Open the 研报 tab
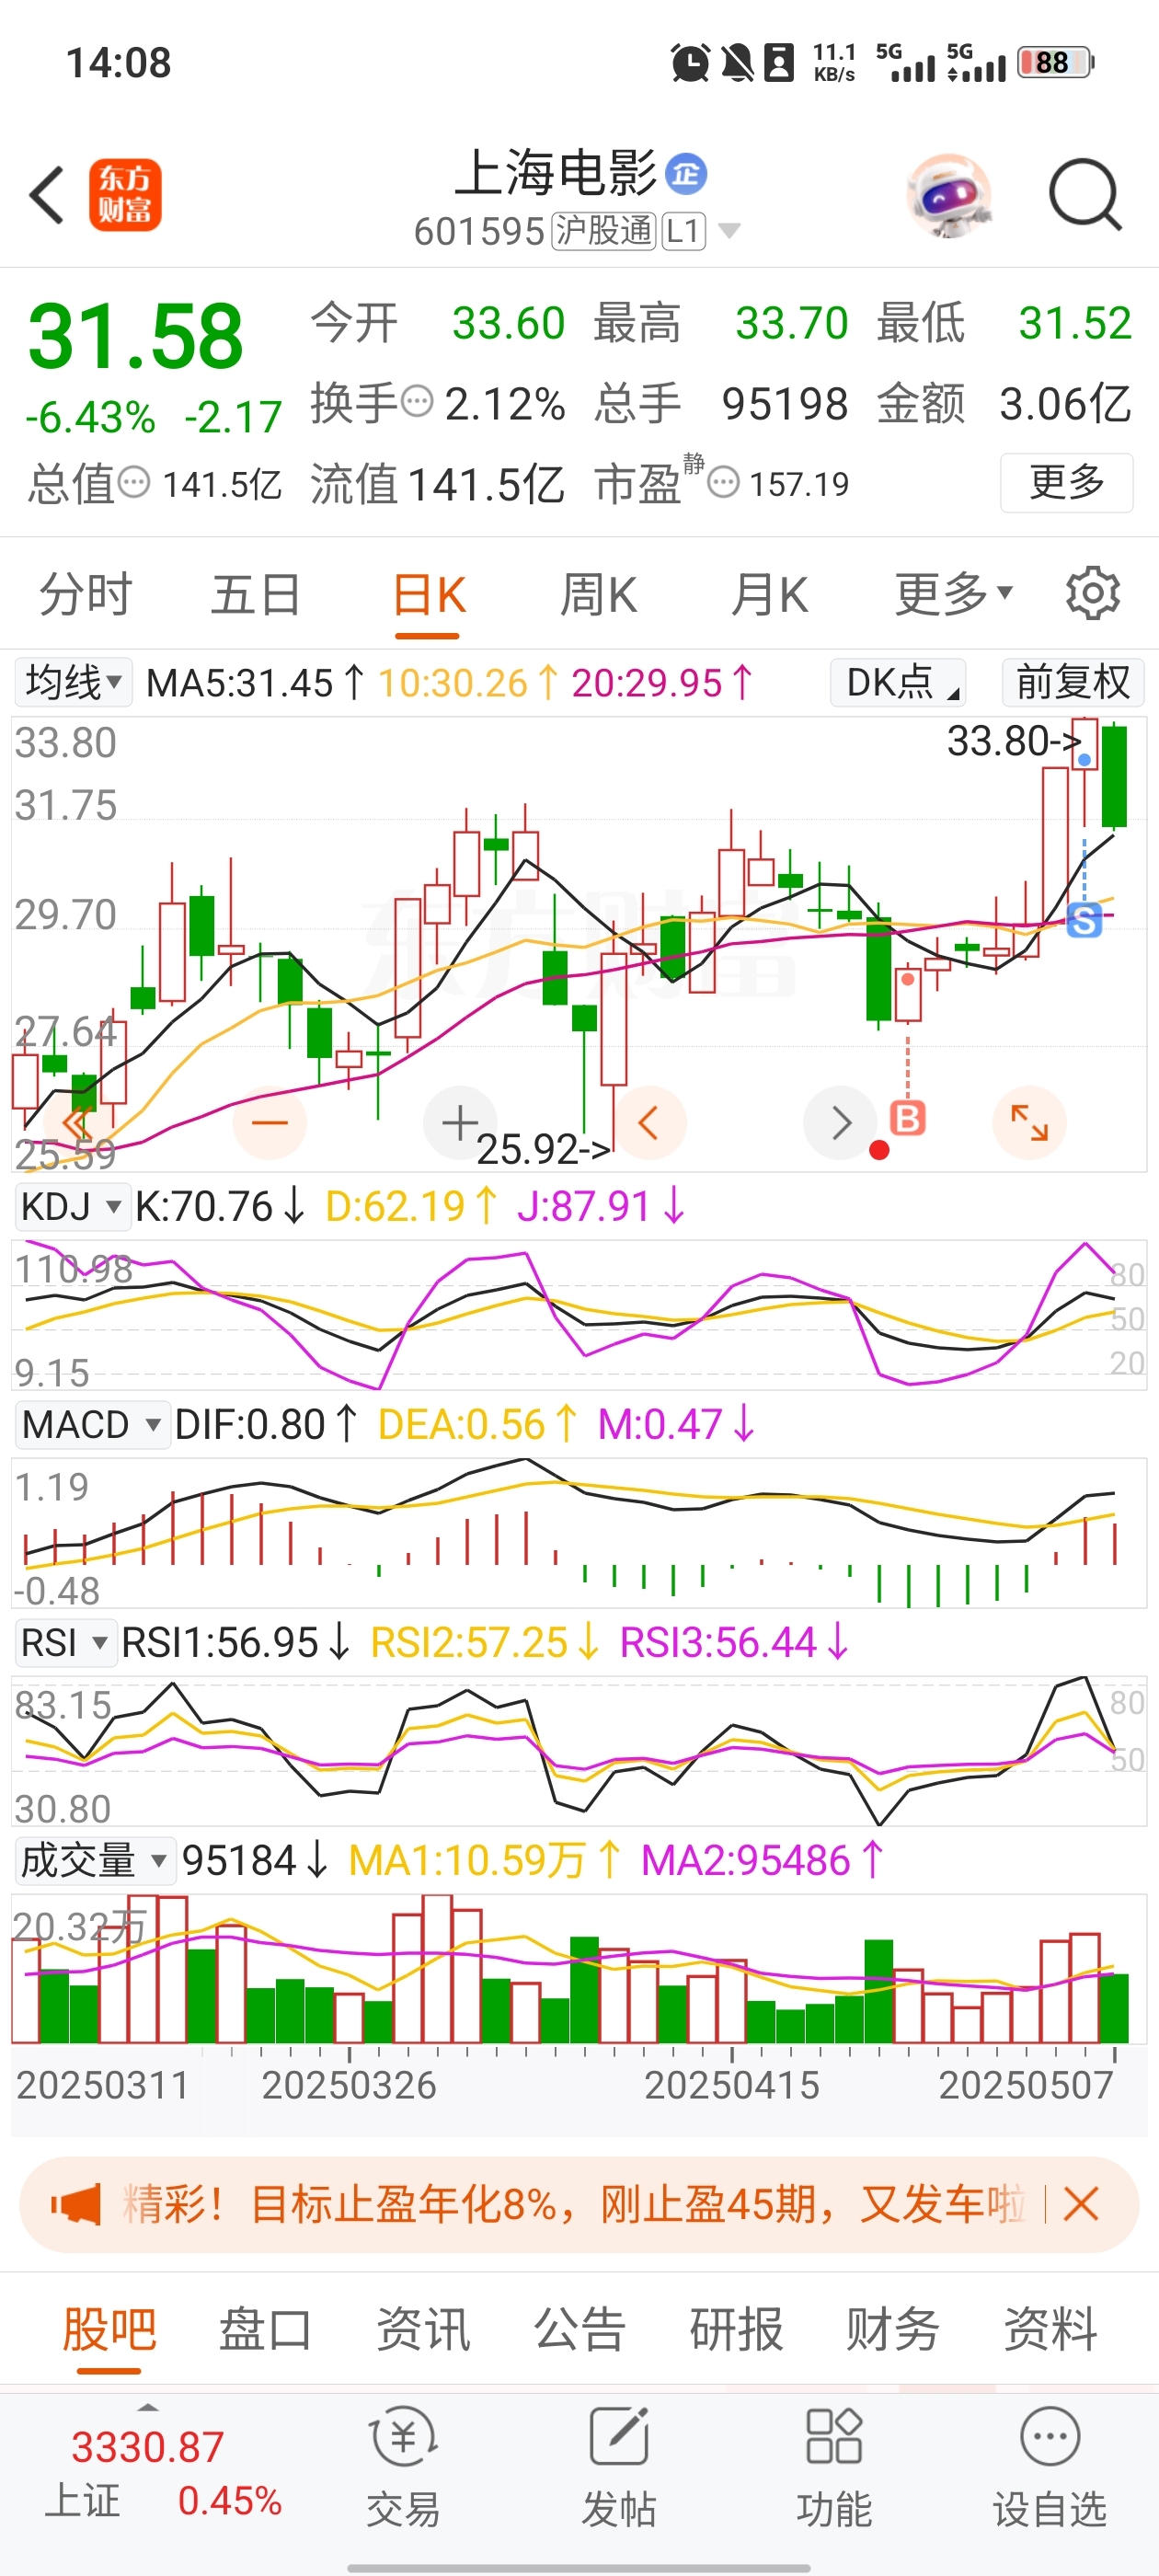The height and width of the screenshot is (2576, 1159). tap(736, 2329)
